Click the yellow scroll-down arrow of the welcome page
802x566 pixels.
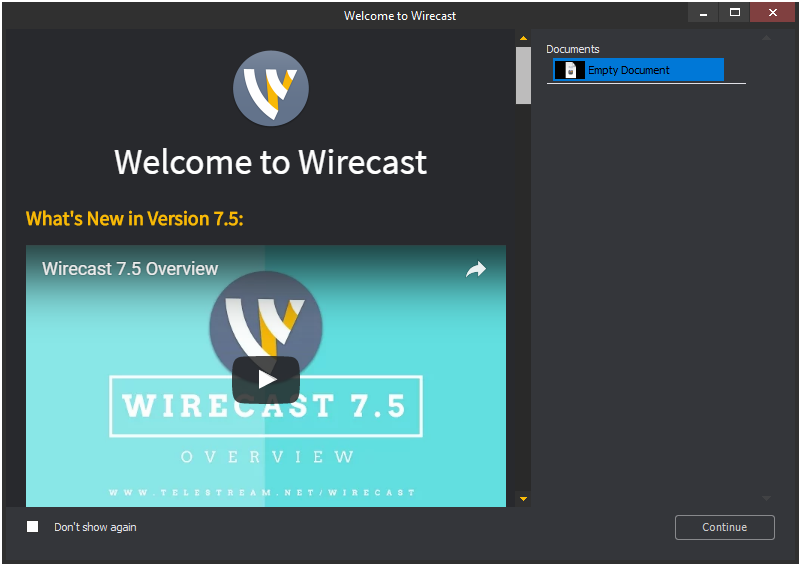click(x=523, y=497)
